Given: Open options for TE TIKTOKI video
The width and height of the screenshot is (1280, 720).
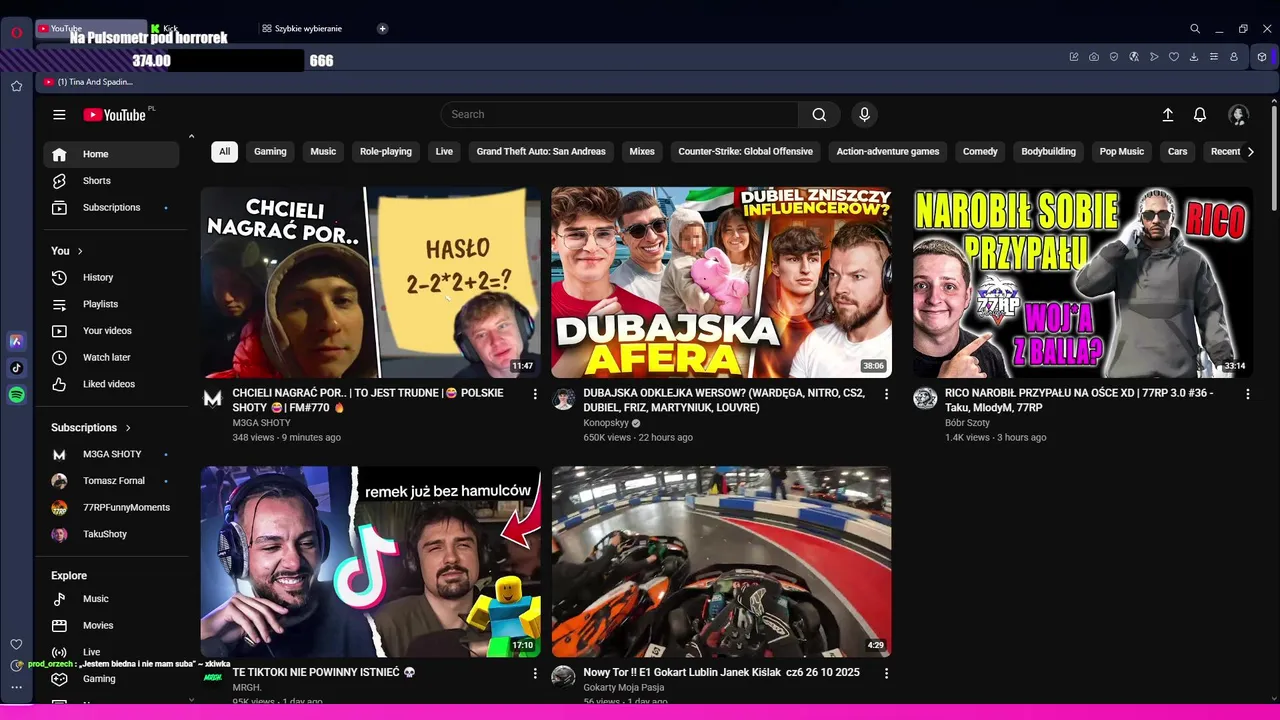Looking at the screenshot, I should pos(535,673).
